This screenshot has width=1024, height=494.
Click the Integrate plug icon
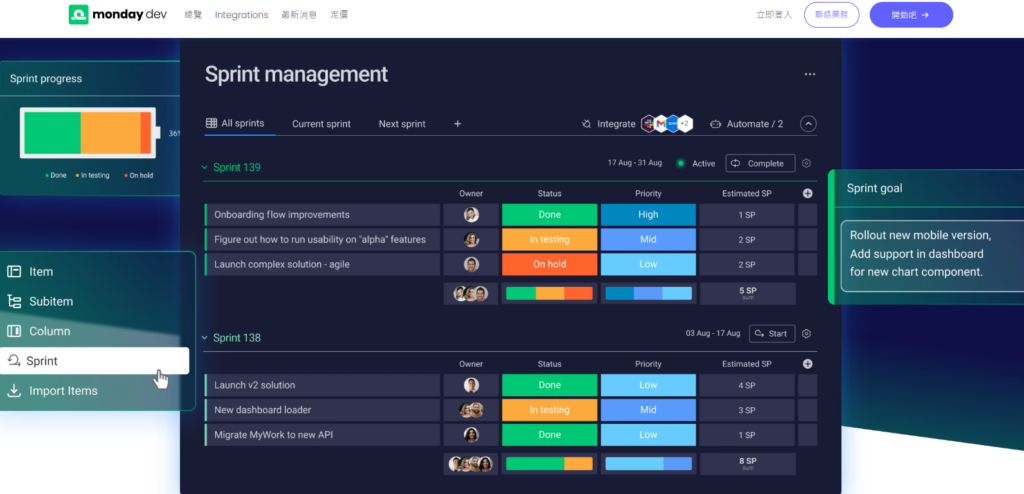pyautogui.click(x=586, y=124)
